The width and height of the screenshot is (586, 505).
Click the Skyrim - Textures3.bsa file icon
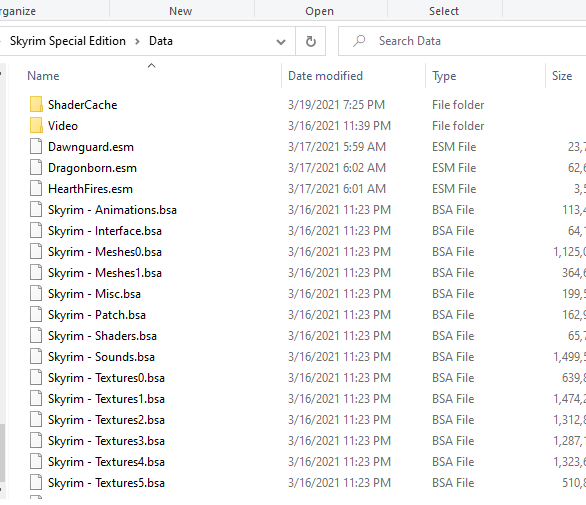pyautogui.click(x=36, y=441)
